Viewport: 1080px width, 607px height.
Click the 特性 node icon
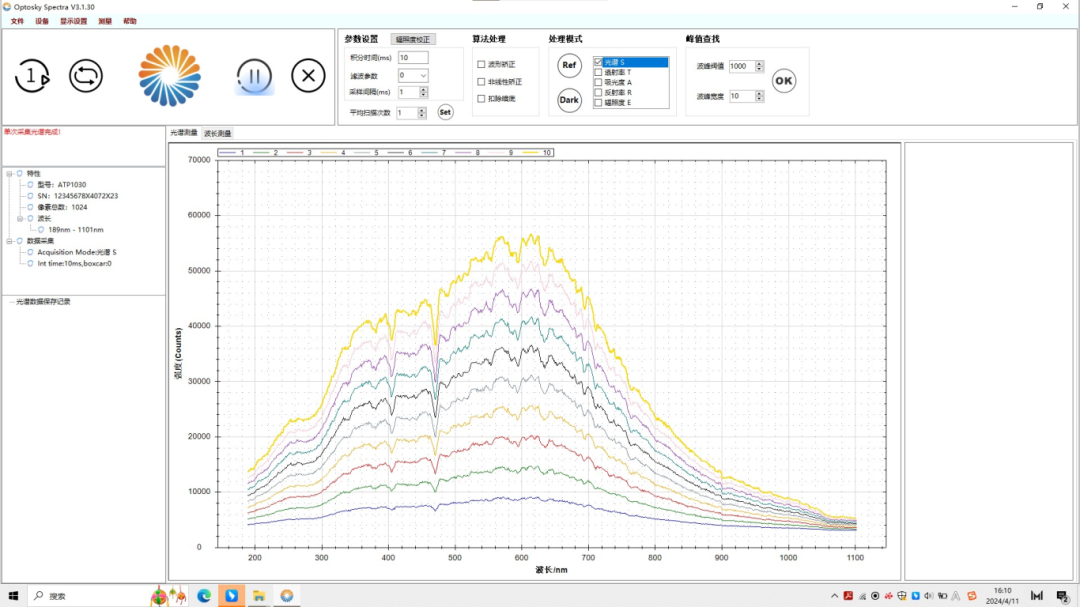(x=19, y=174)
